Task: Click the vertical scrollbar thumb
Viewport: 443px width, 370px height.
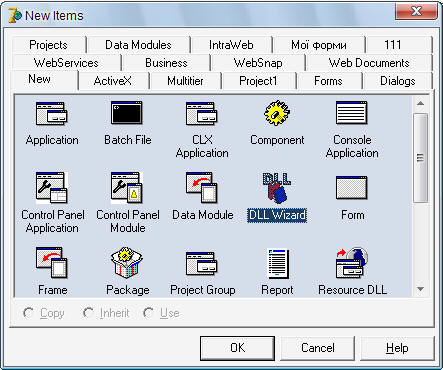Action: (x=421, y=158)
